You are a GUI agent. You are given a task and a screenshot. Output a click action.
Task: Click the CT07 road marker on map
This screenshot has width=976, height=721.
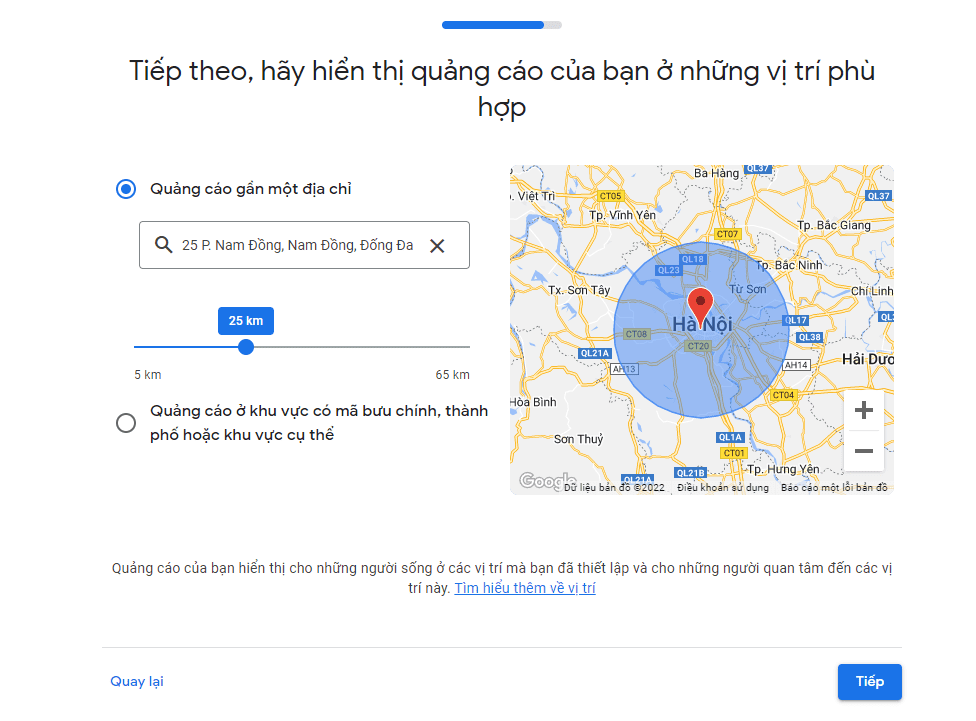point(727,234)
